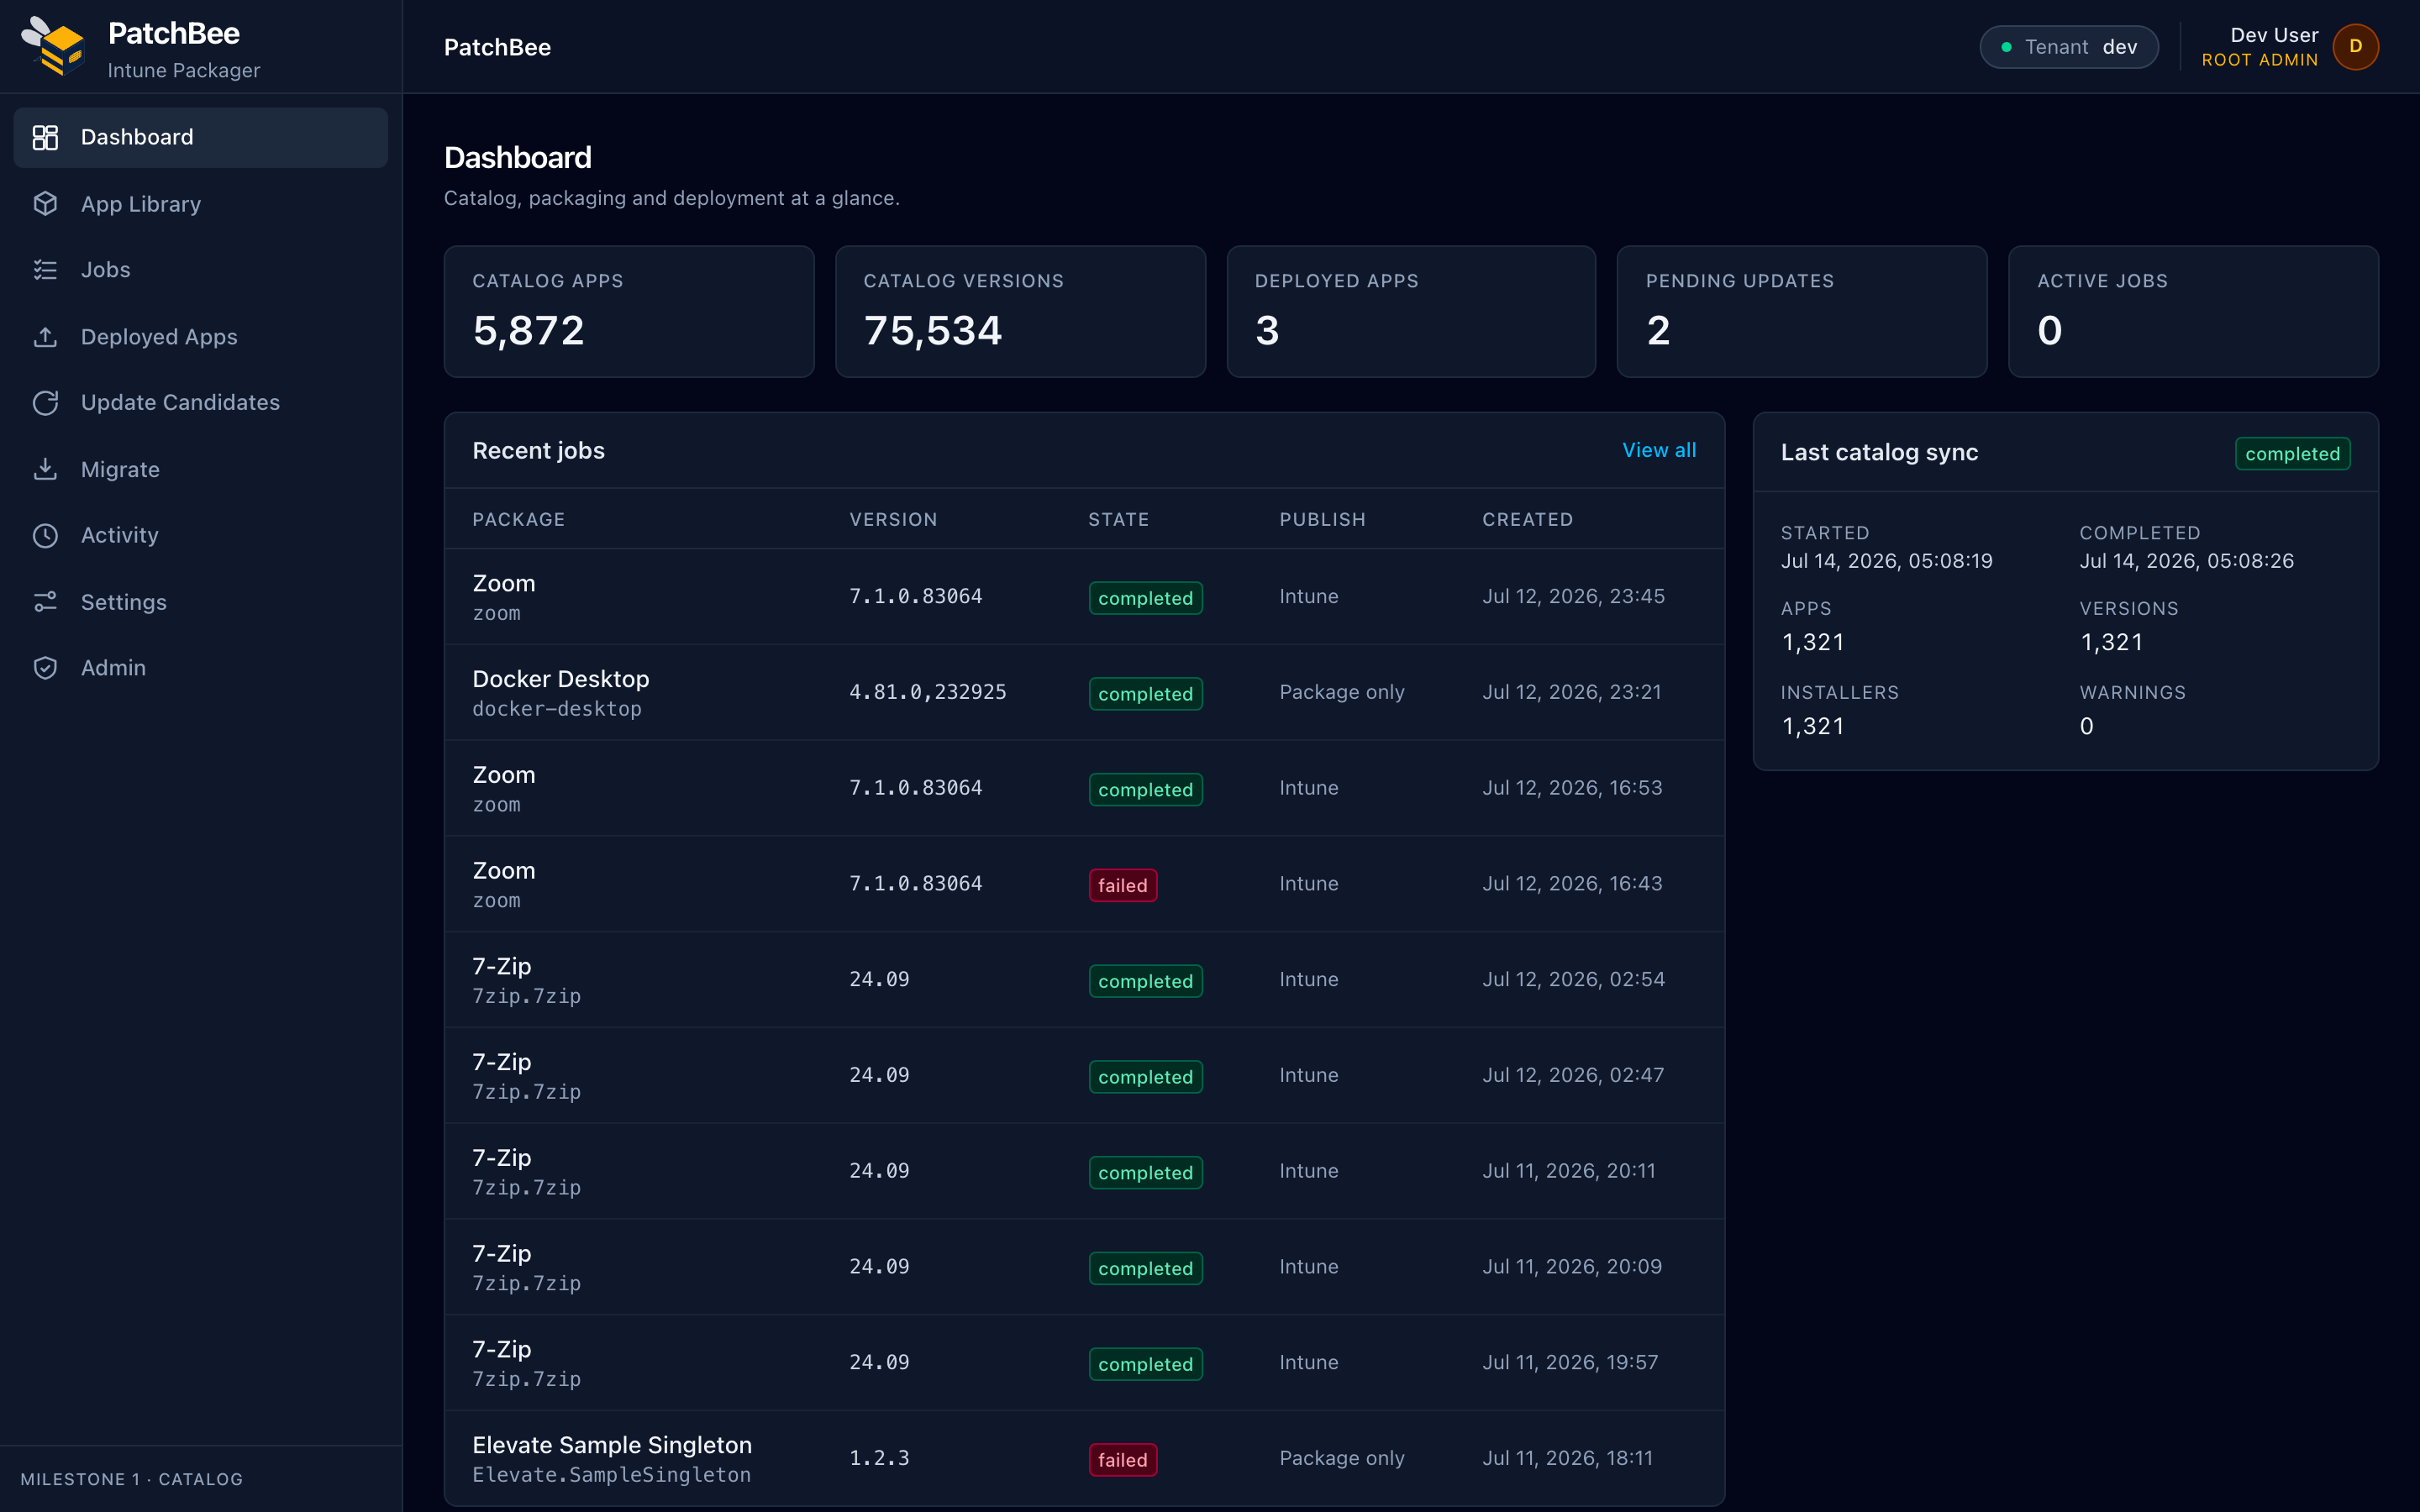Open the Deployed Apps page

pyautogui.click(x=200, y=337)
